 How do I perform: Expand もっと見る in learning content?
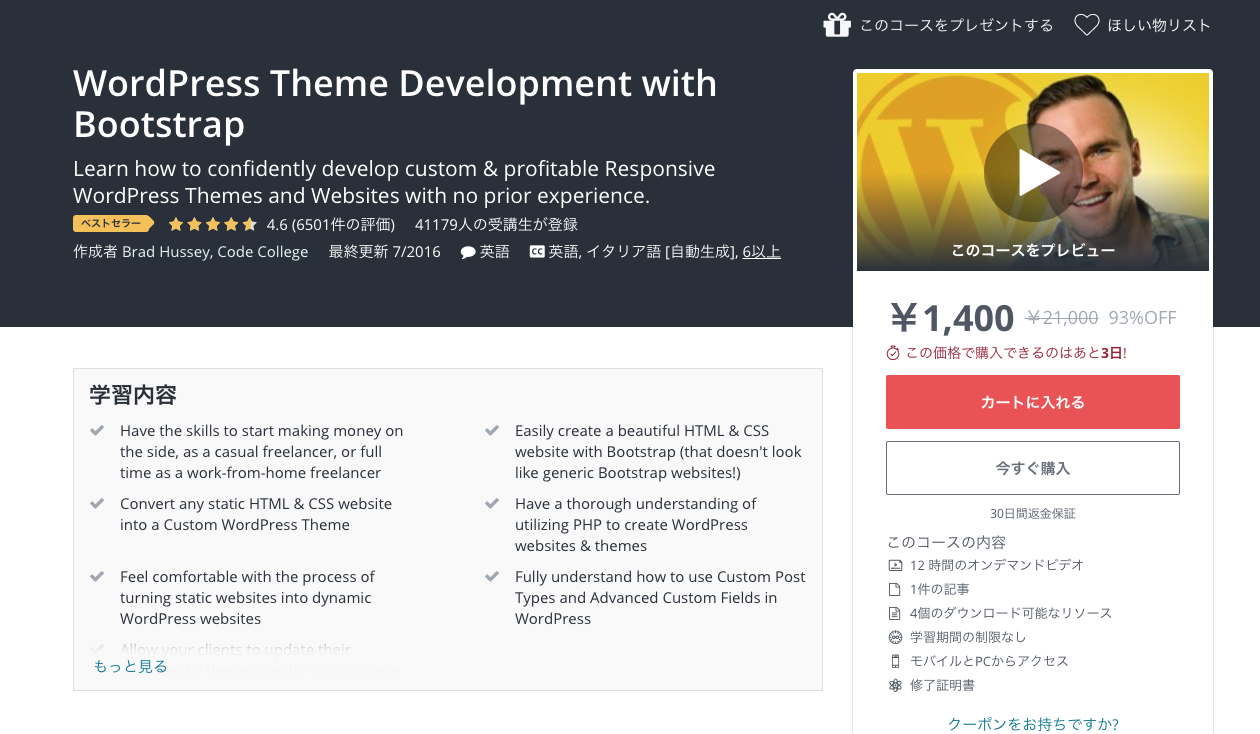tap(131, 666)
